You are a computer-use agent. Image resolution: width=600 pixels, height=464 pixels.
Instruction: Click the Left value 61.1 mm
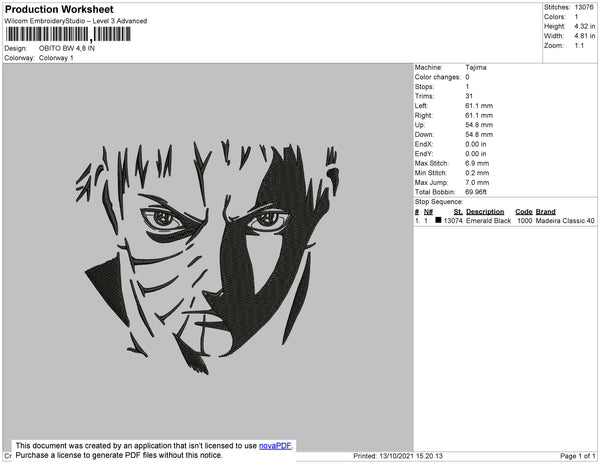coord(479,106)
